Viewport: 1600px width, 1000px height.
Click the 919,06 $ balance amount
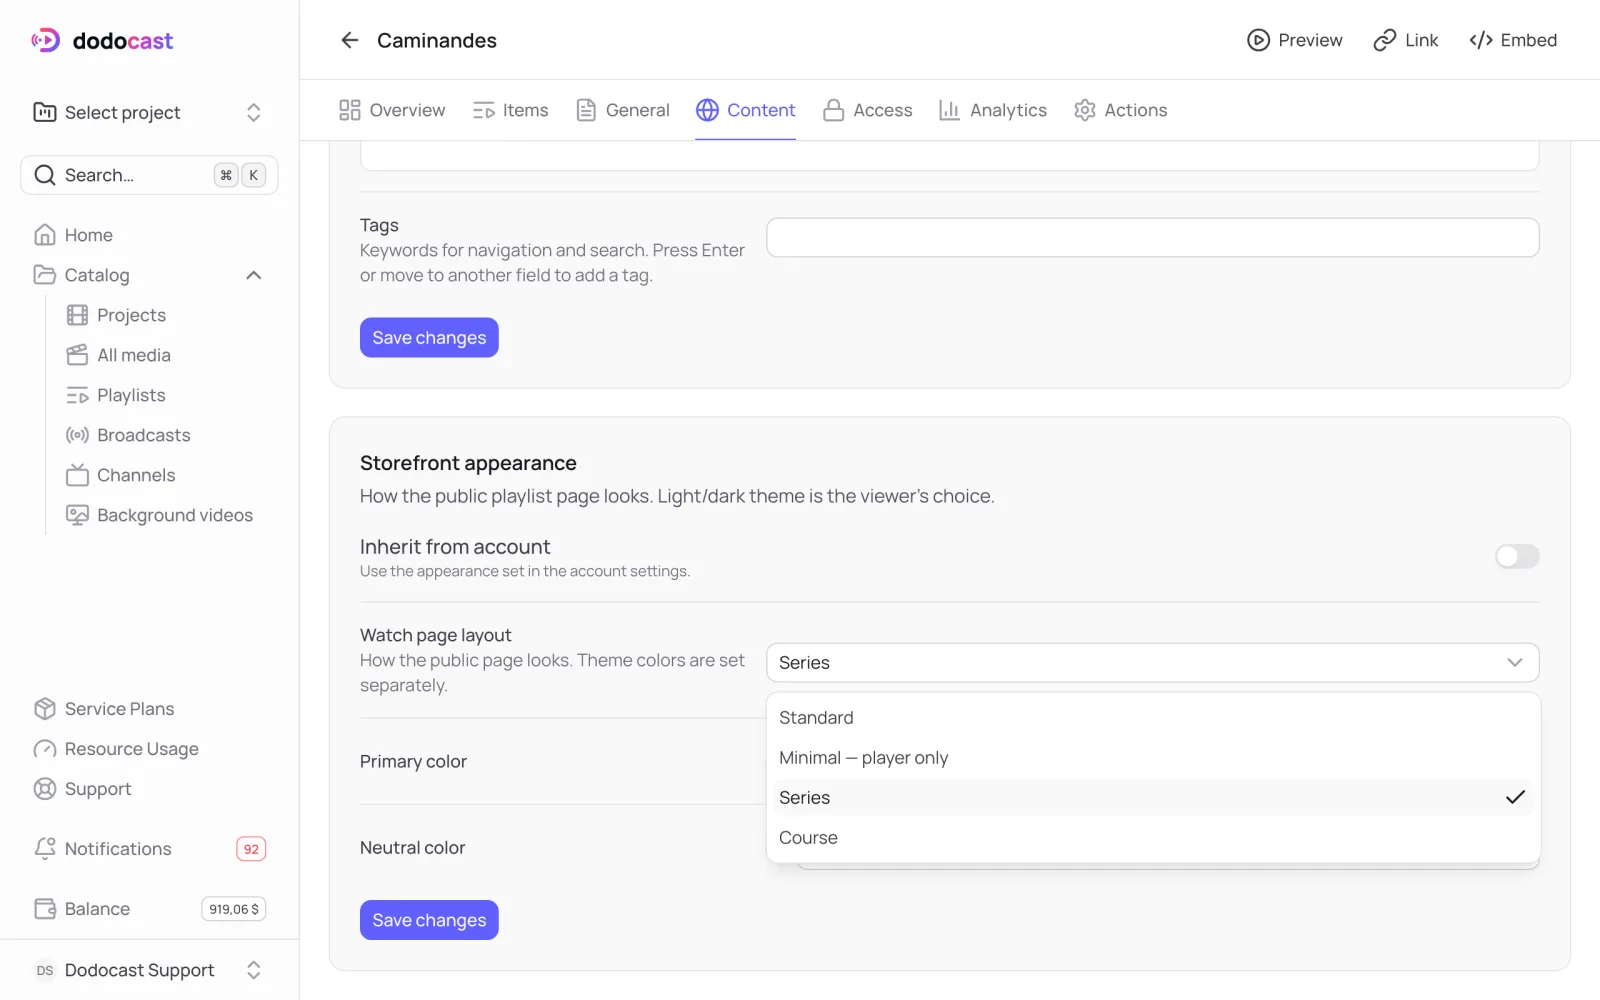coord(234,909)
